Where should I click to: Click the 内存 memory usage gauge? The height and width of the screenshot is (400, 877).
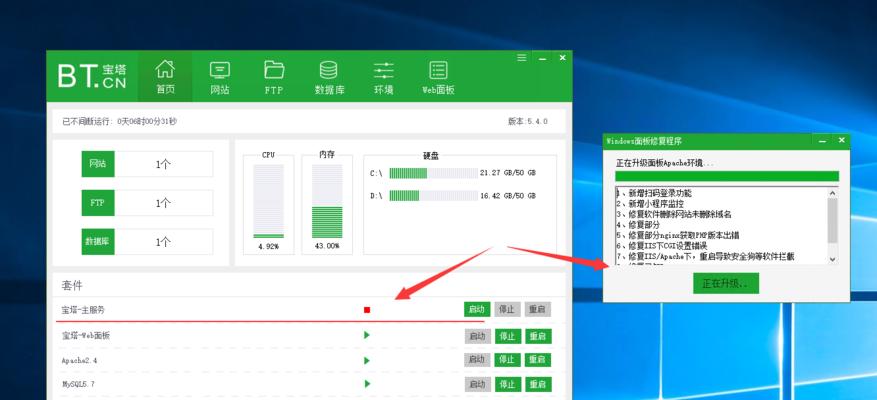pyautogui.click(x=327, y=201)
